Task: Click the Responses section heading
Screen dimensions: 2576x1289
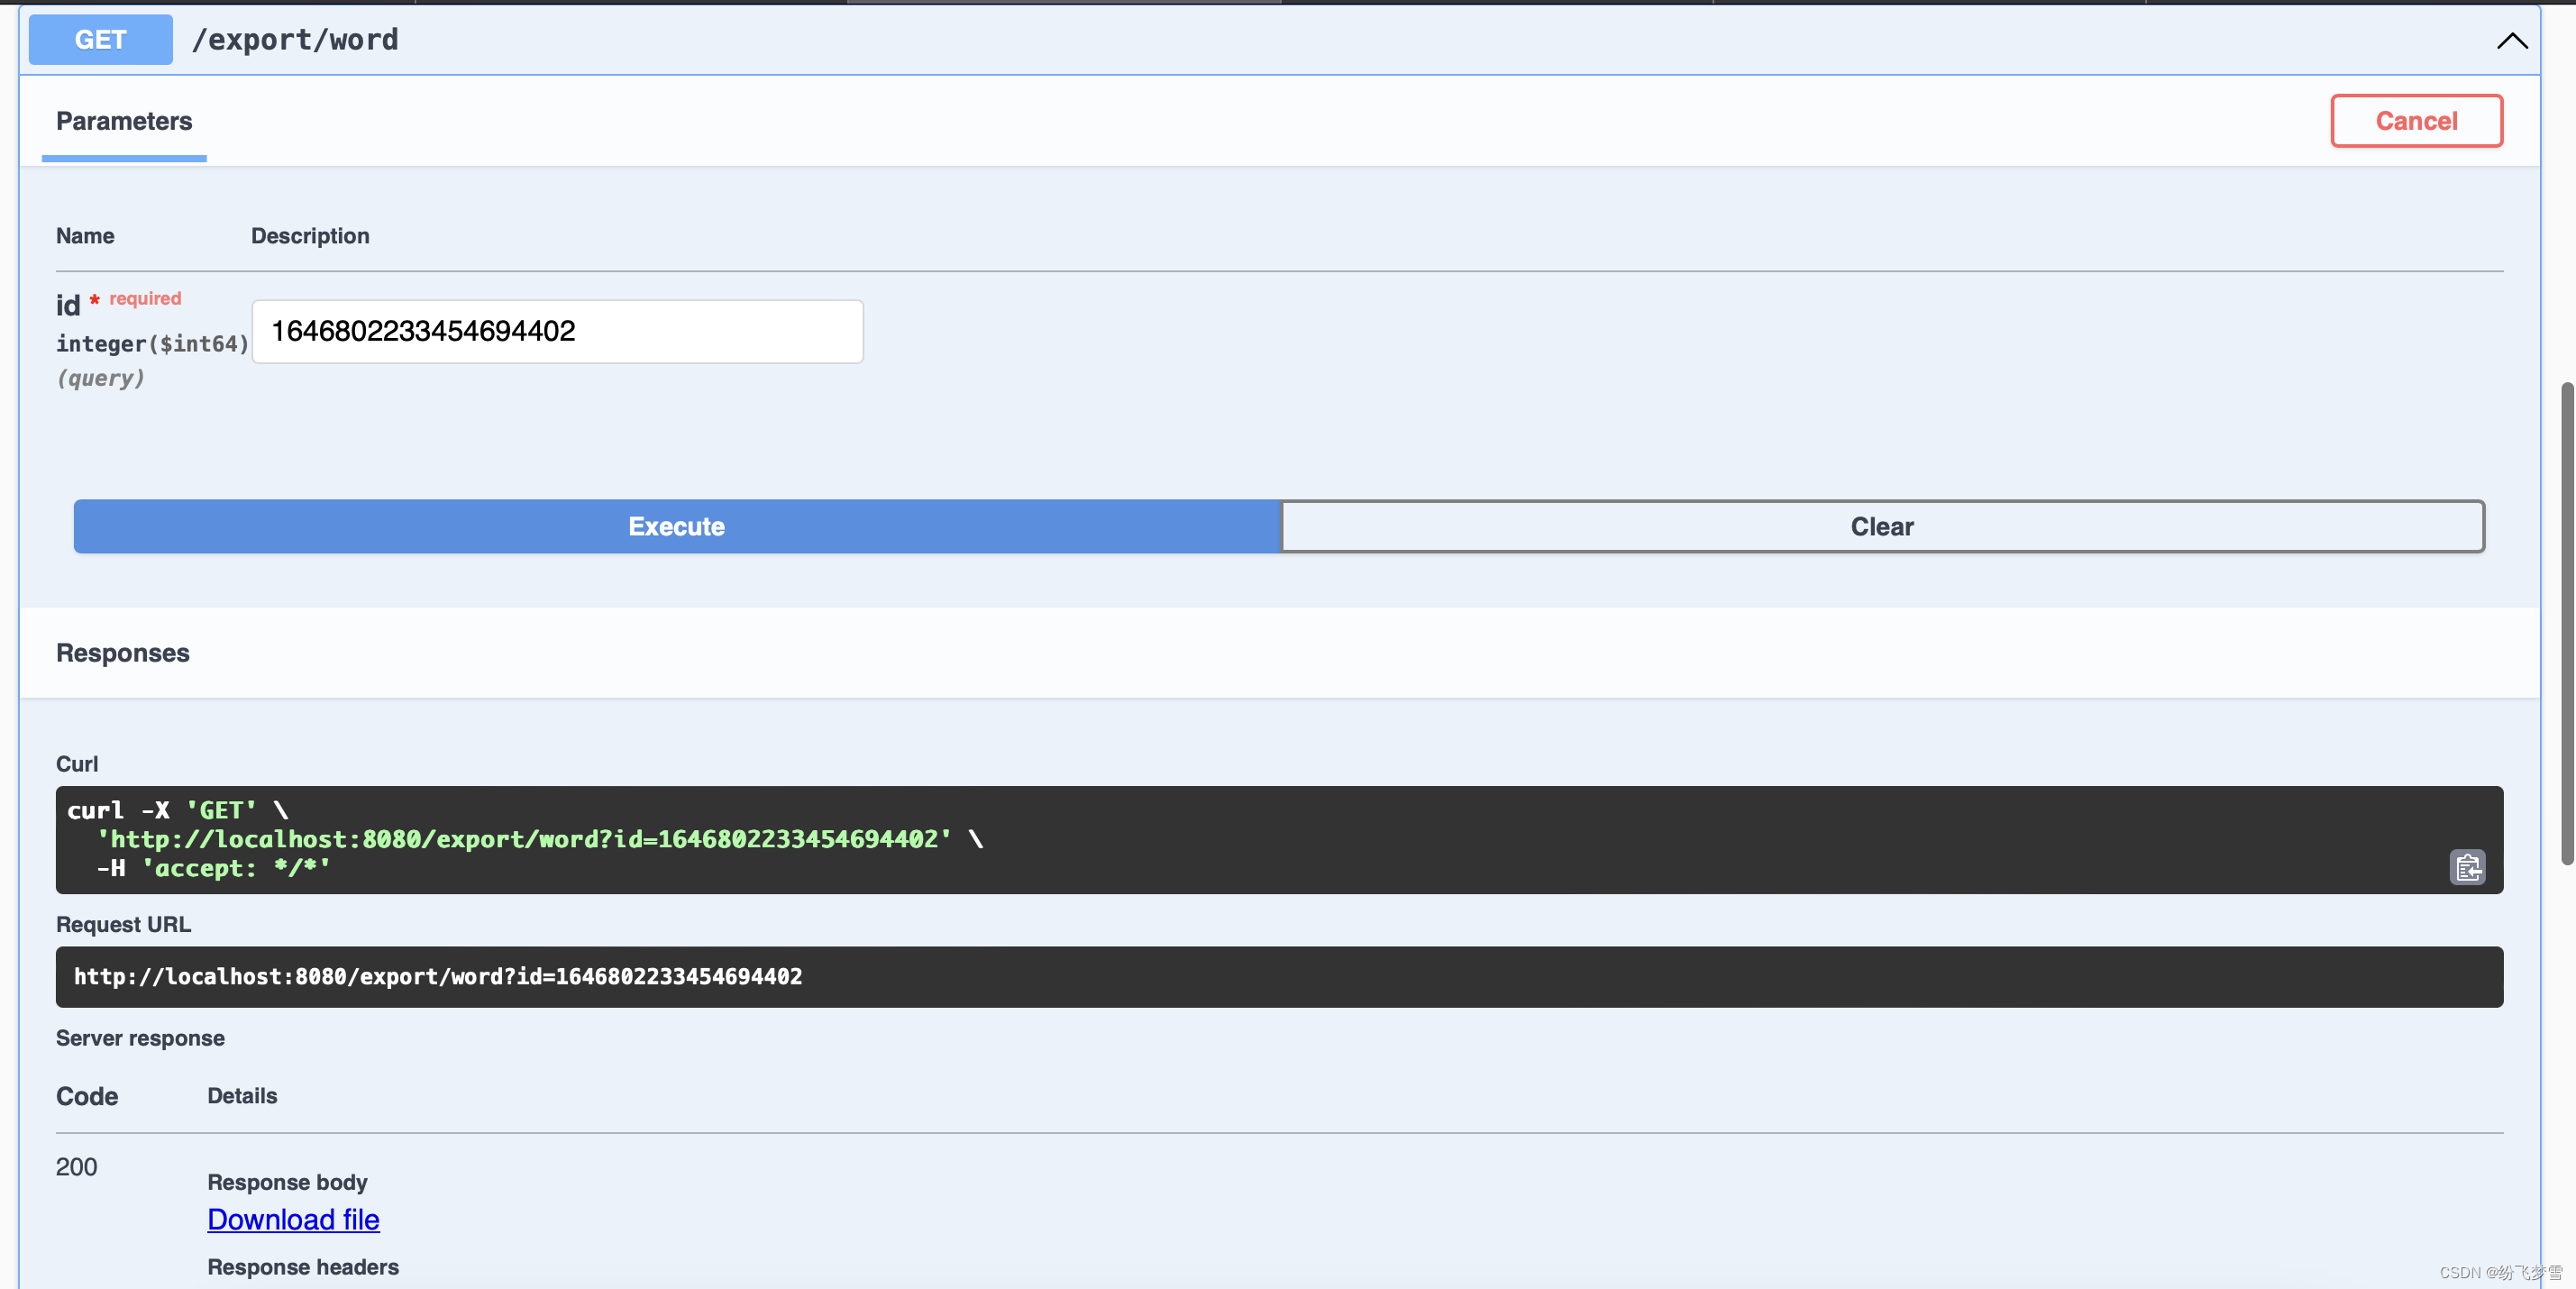Action: click(x=123, y=653)
